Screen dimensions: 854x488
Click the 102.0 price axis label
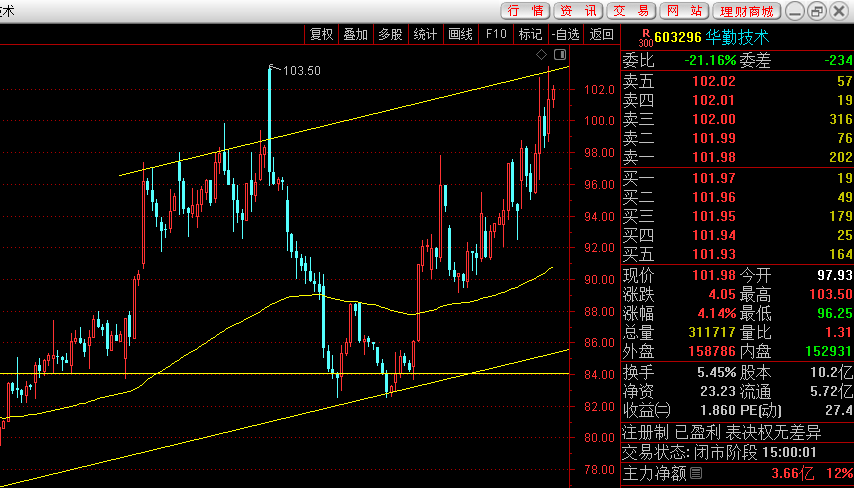coord(600,89)
